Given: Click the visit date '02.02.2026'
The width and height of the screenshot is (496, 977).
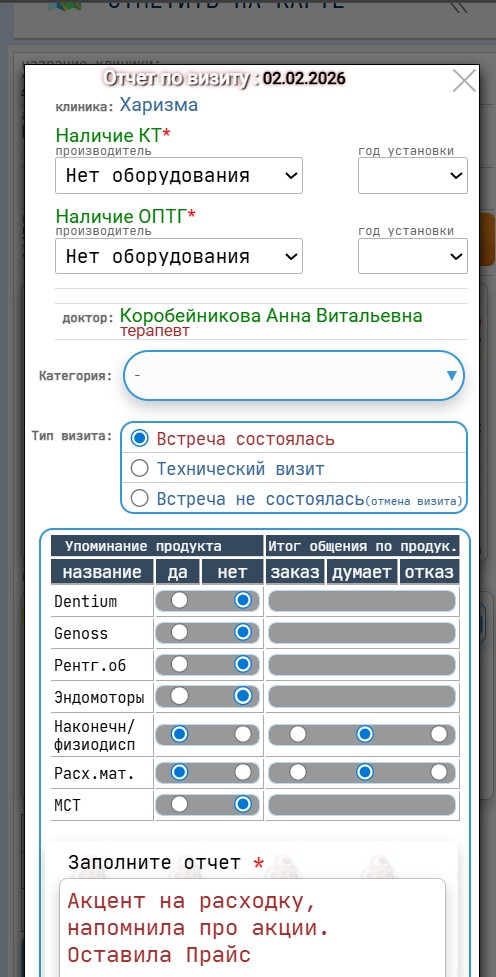Looking at the screenshot, I should coord(303,79).
